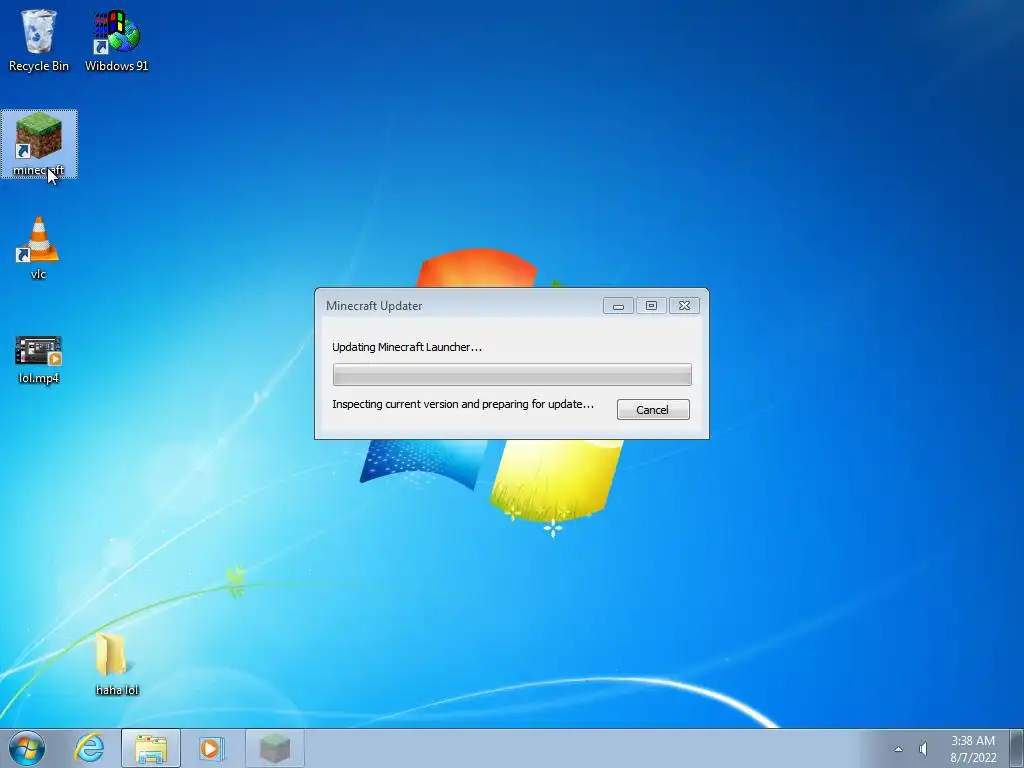Select the vlc desktop shortcut
This screenshot has width=1024, height=768.
tap(39, 248)
